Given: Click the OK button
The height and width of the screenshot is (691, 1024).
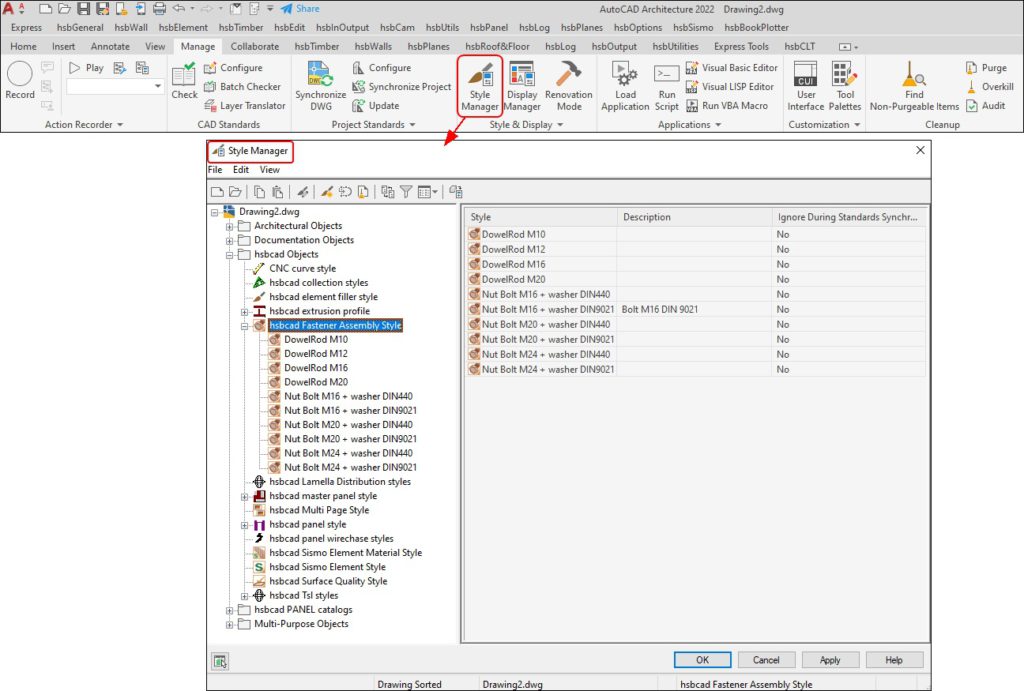Looking at the screenshot, I should [x=702, y=660].
